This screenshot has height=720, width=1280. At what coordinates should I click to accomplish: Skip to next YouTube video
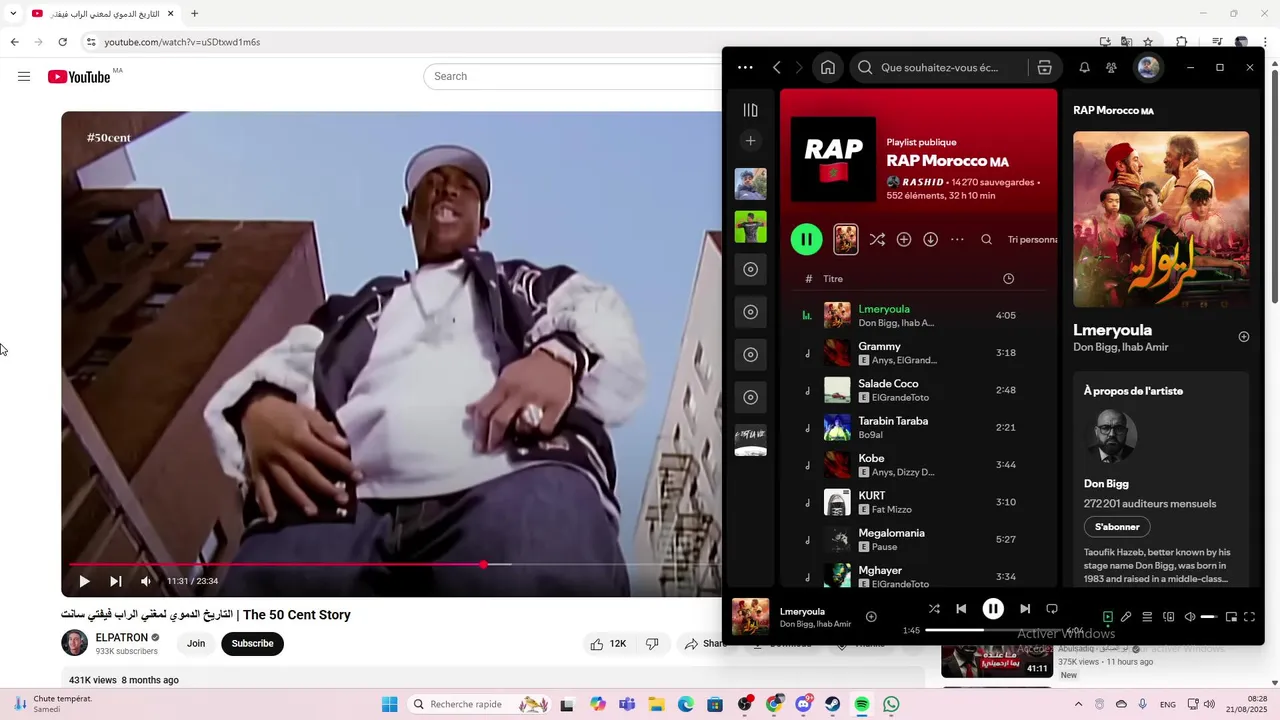[x=115, y=581]
